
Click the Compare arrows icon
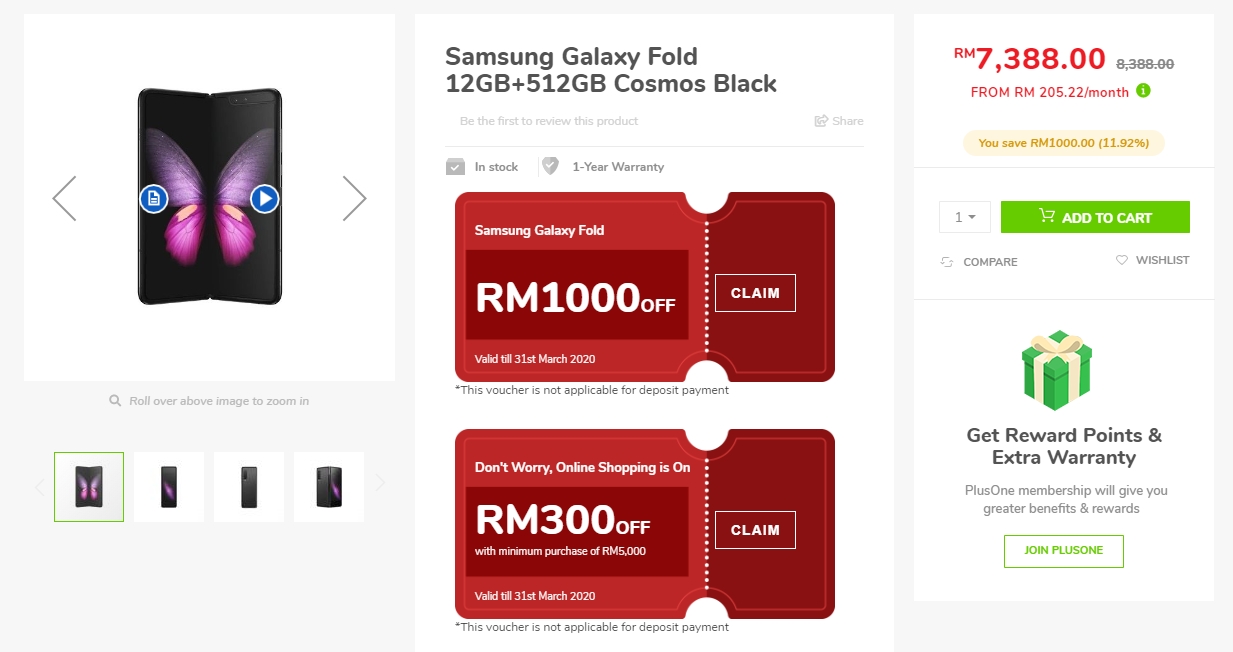[x=947, y=262]
